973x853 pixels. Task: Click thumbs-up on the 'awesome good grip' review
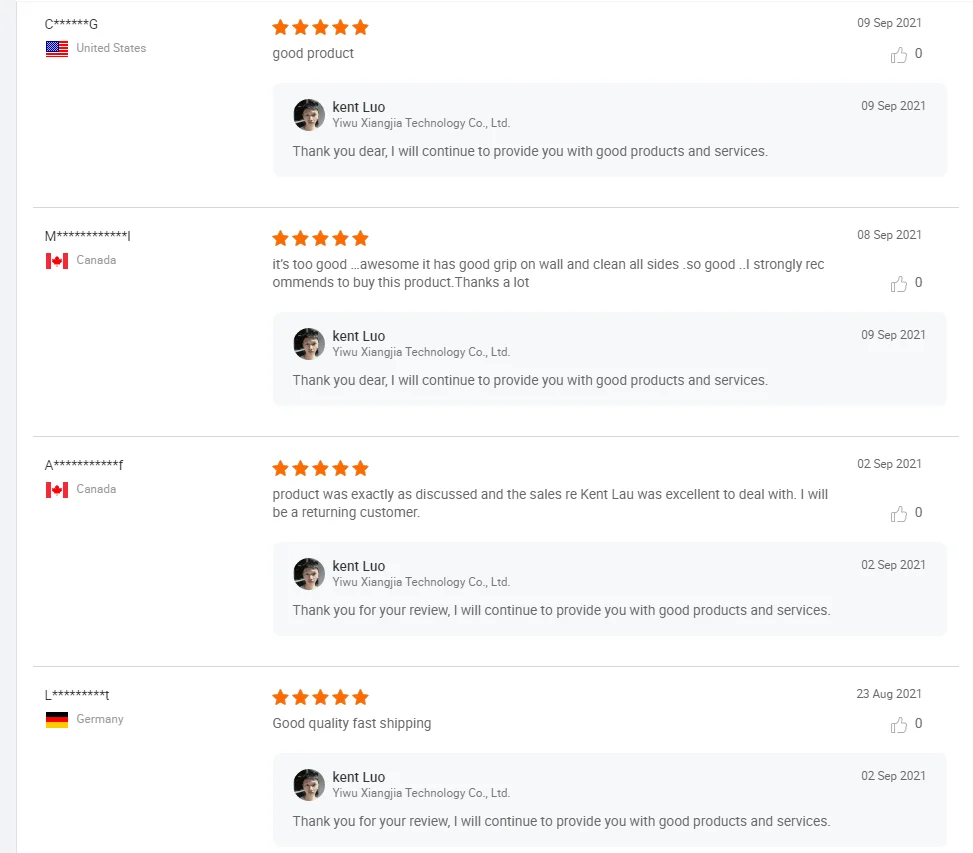point(899,284)
